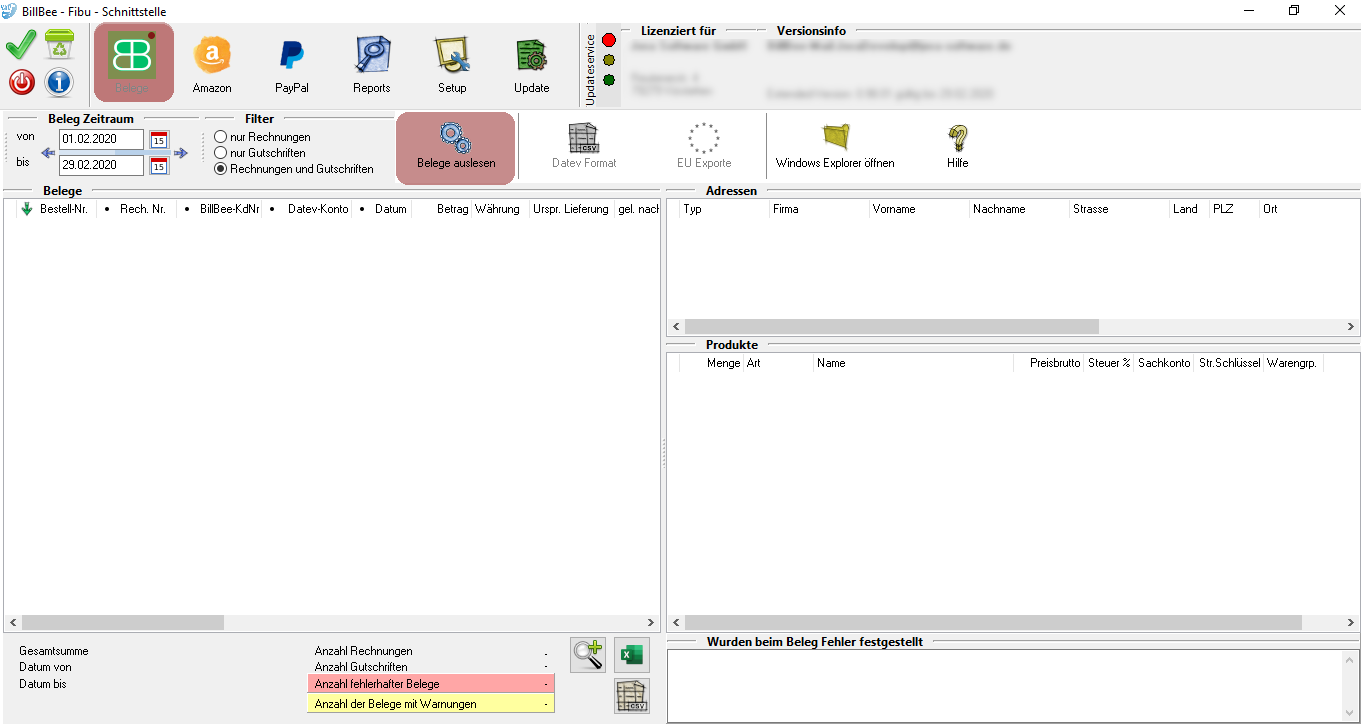Click the red power button icon
1361x726 pixels.
click(22, 82)
